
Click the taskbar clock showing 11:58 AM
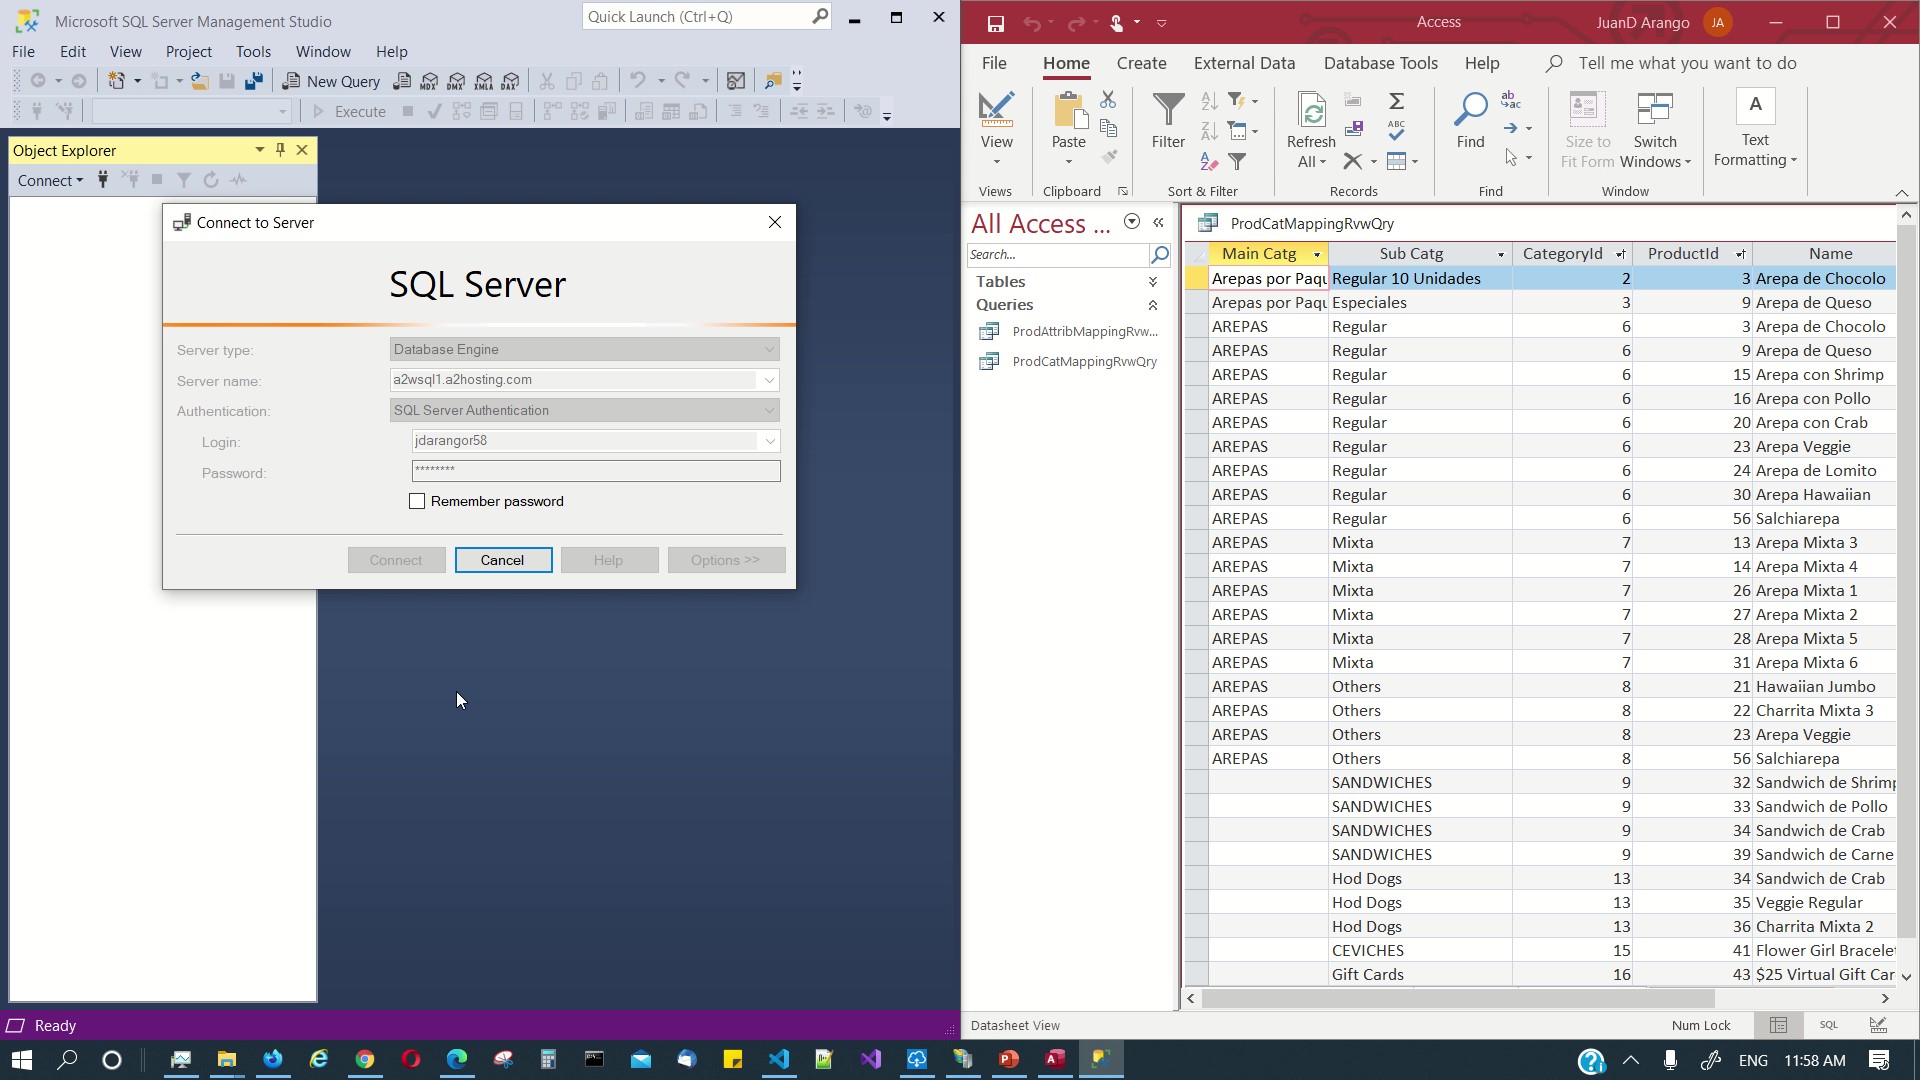click(1815, 1060)
